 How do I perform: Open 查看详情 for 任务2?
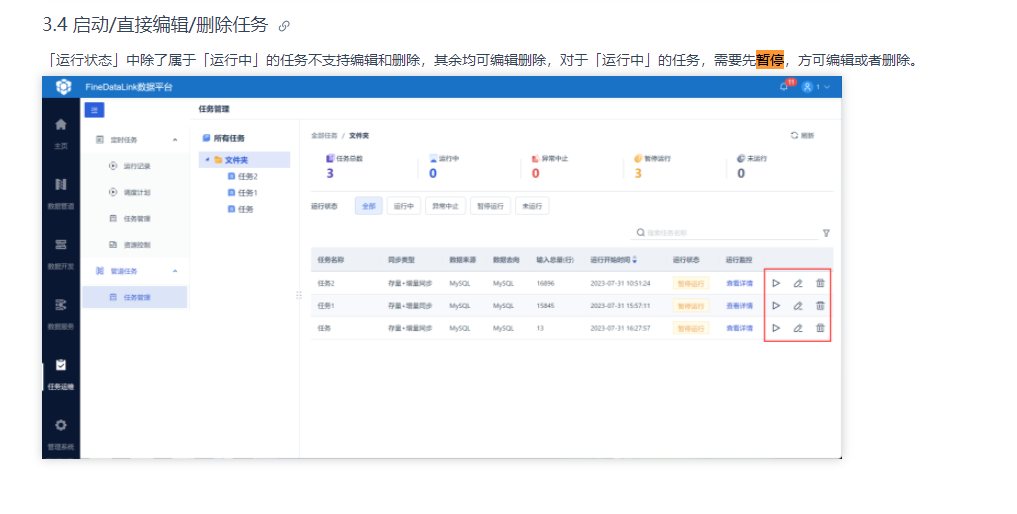(739, 284)
